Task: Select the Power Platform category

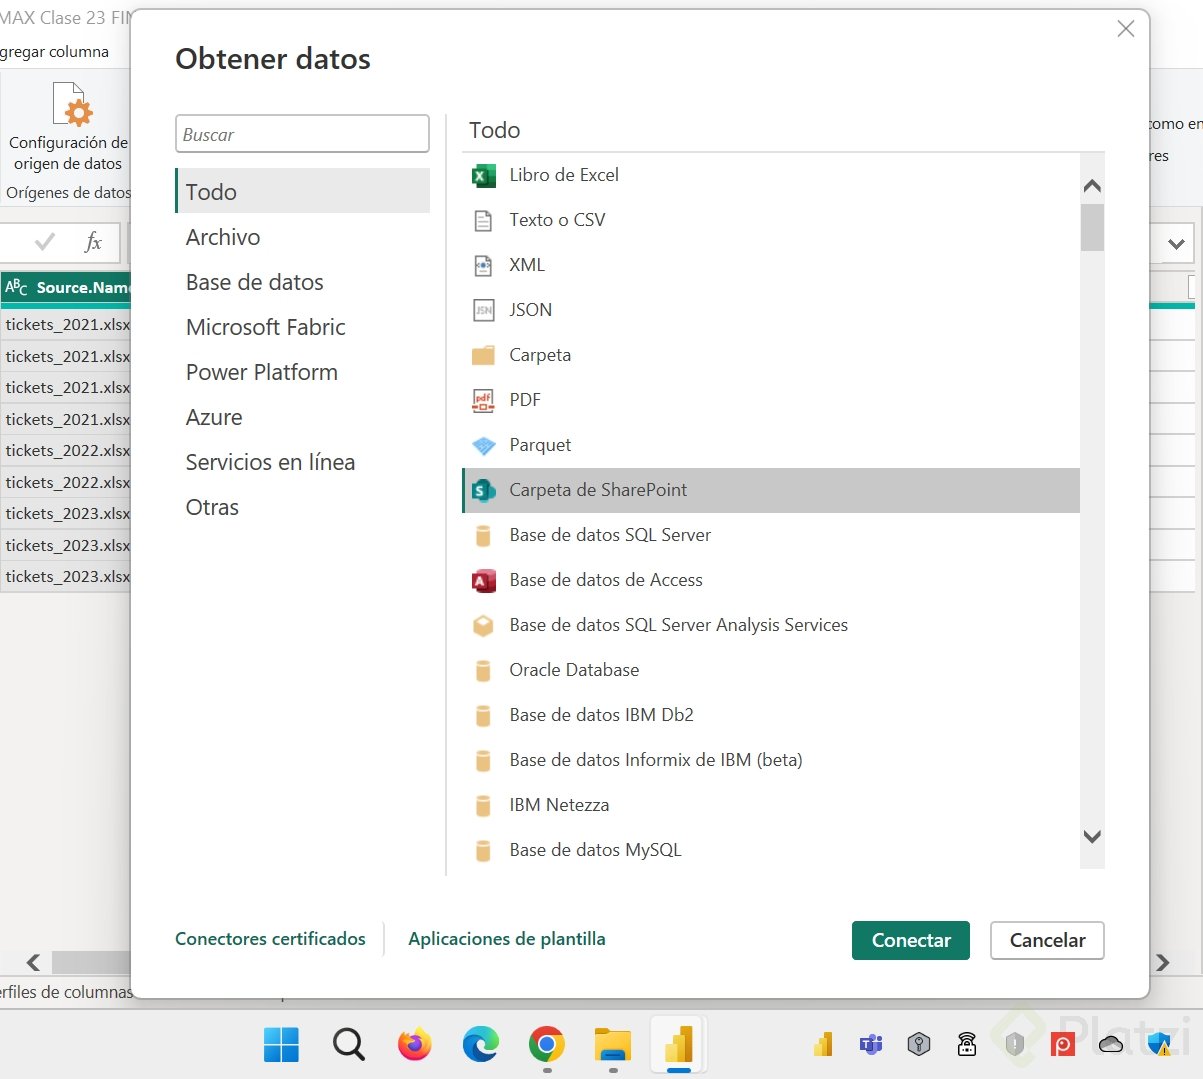Action: [x=303, y=372]
